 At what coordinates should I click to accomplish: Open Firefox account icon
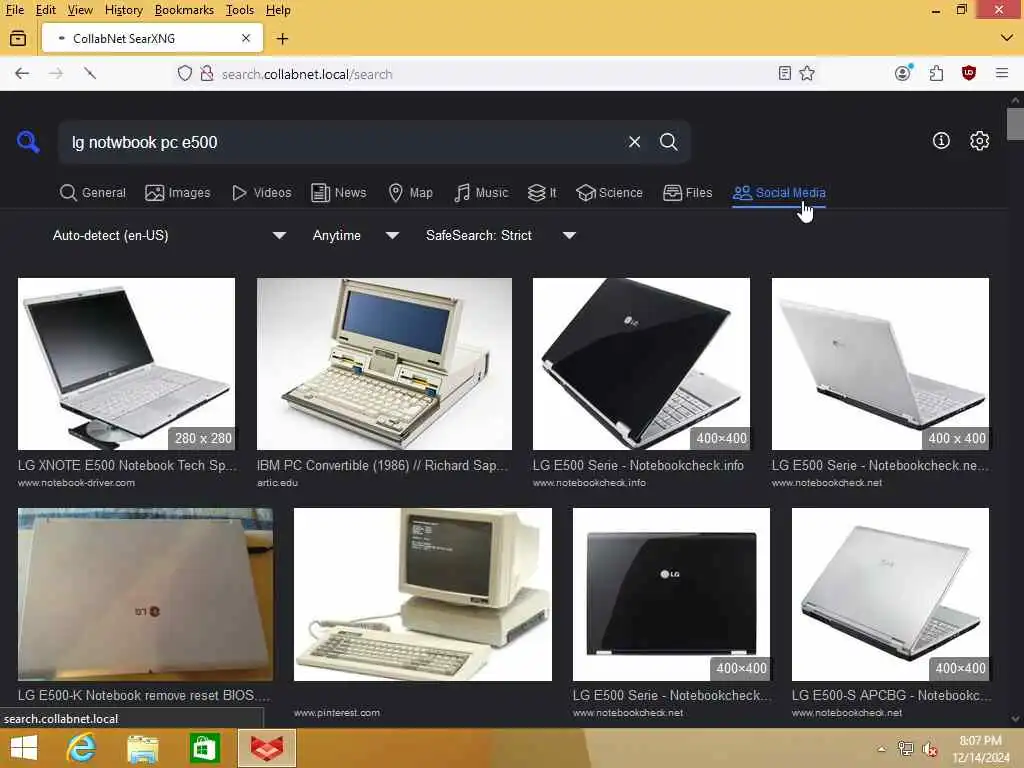(903, 72)
